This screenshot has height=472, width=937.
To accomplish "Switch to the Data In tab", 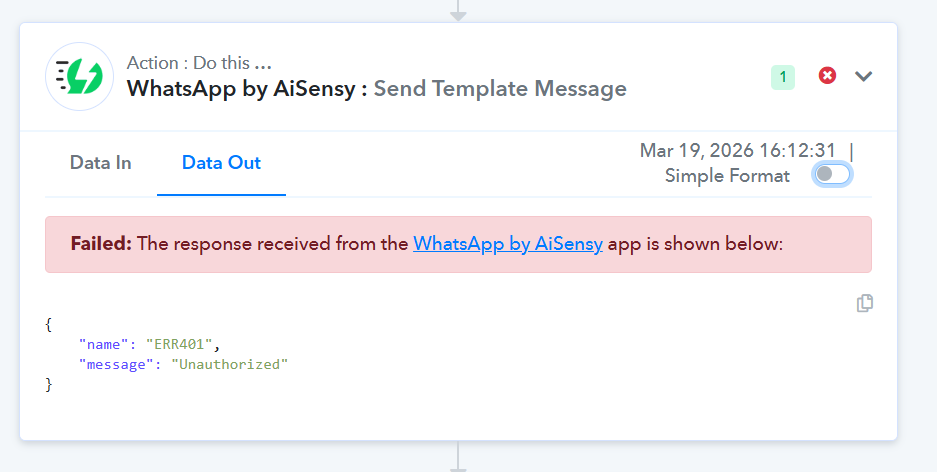I will click(100, 163).
